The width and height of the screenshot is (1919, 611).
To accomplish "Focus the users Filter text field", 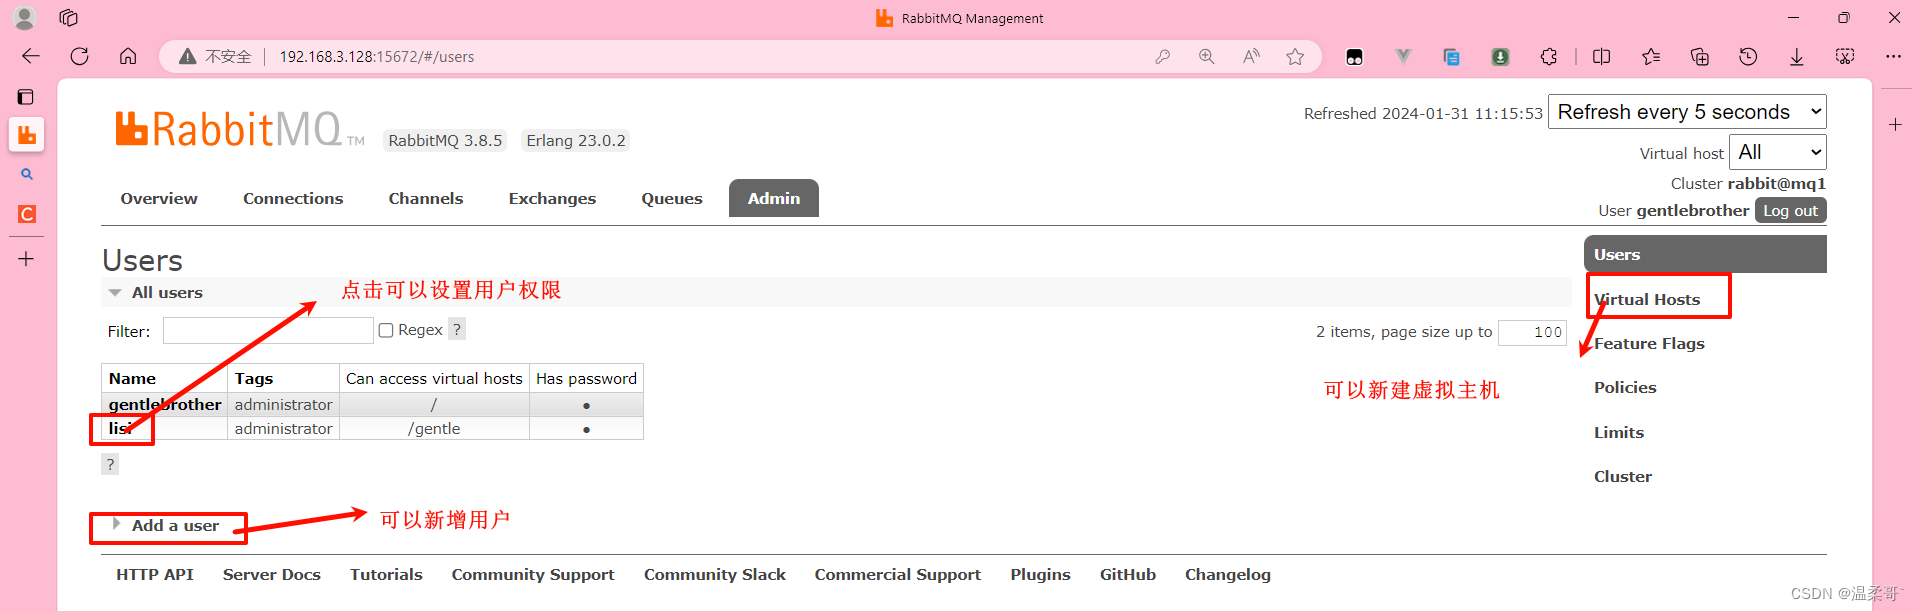I will [268, 331].
